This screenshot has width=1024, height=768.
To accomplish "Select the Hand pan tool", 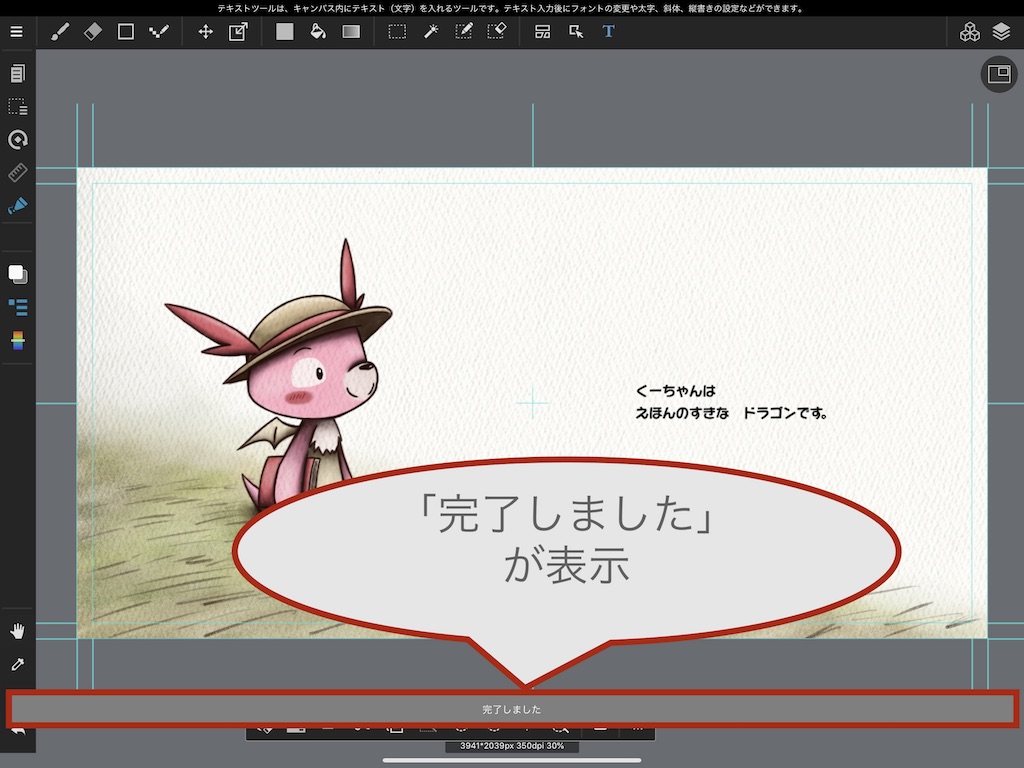I will [17, 630].
